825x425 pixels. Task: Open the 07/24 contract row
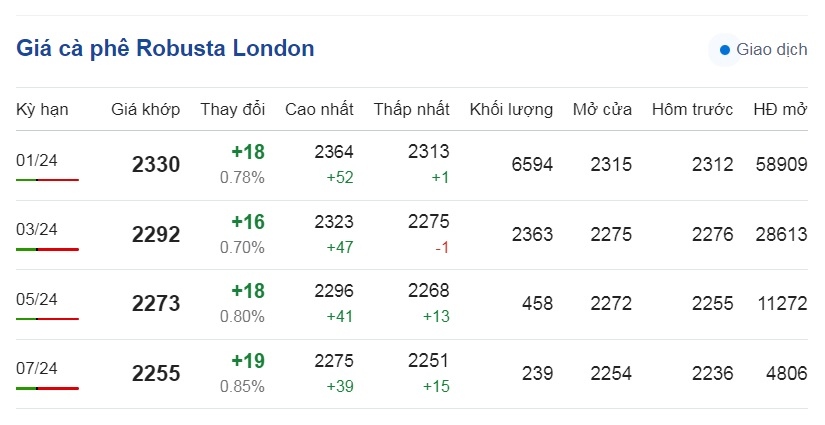pyautogui.click(x=412, y=373)
